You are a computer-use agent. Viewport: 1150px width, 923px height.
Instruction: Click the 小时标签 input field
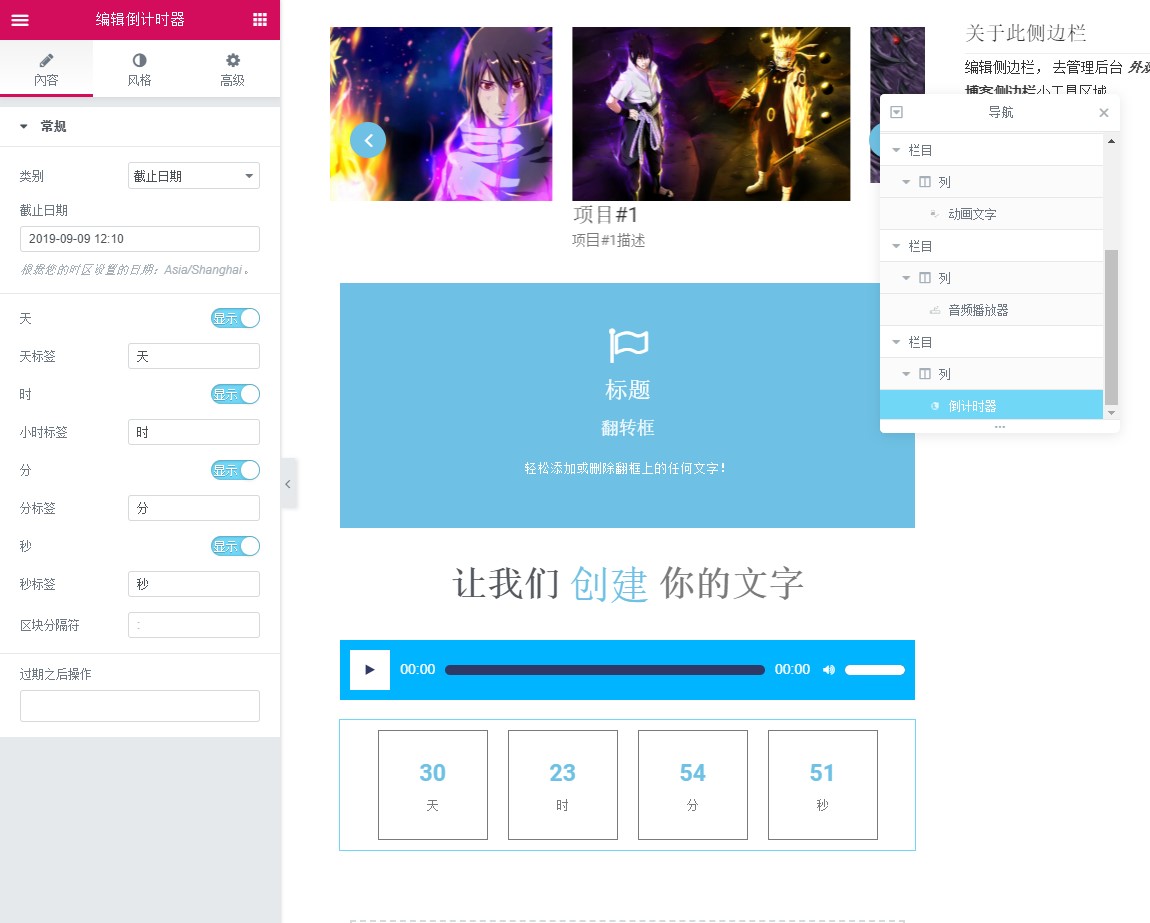click(x=194, y=432)
